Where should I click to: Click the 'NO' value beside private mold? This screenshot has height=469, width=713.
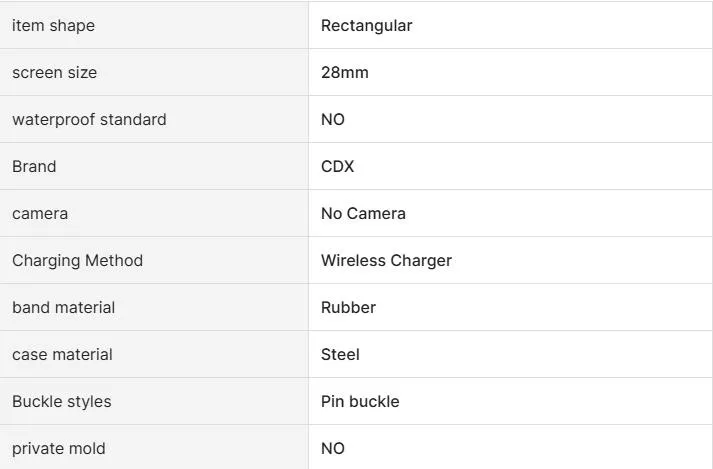[x=332, y=449]
